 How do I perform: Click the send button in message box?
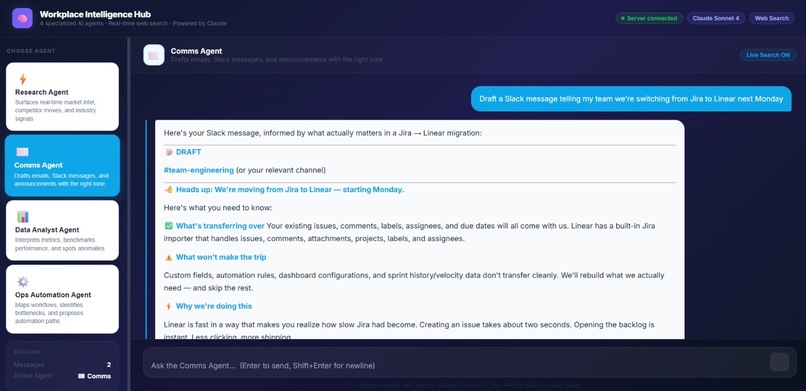tap(779, 362)
